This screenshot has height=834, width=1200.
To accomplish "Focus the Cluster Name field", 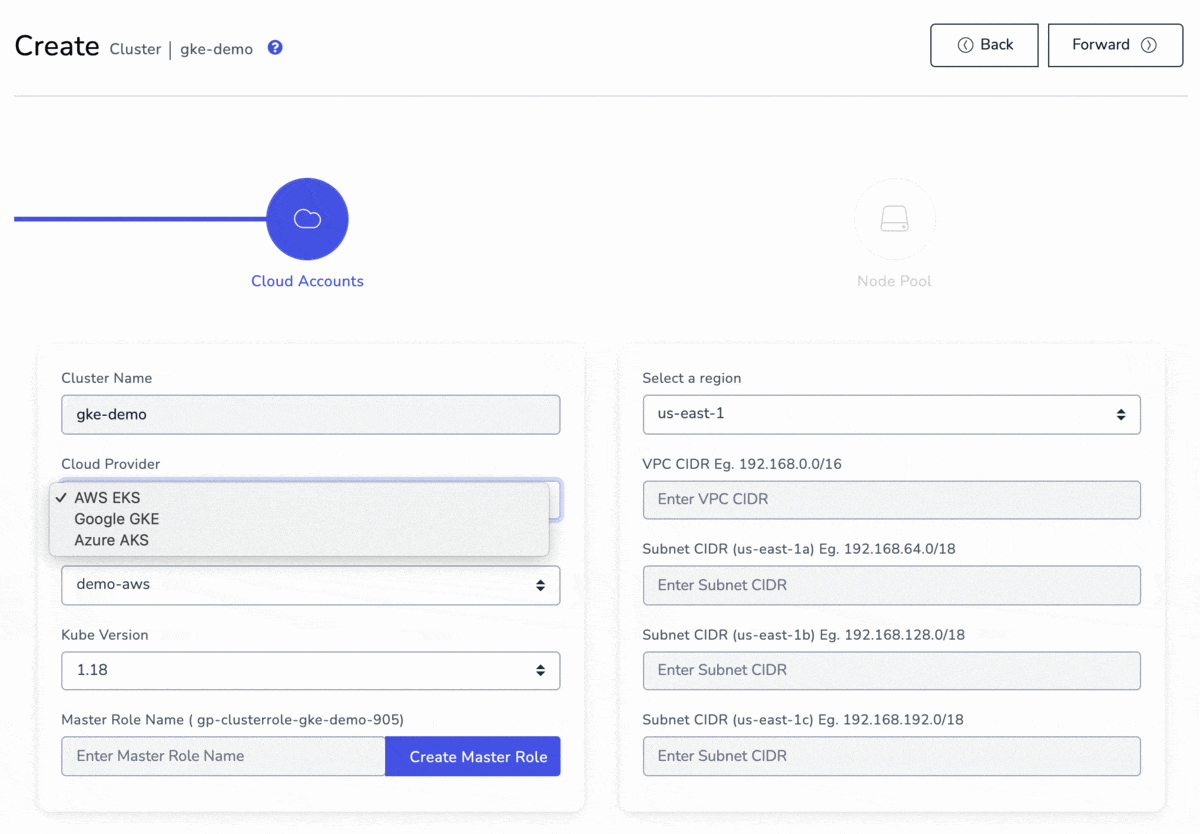I will (310, 414).
